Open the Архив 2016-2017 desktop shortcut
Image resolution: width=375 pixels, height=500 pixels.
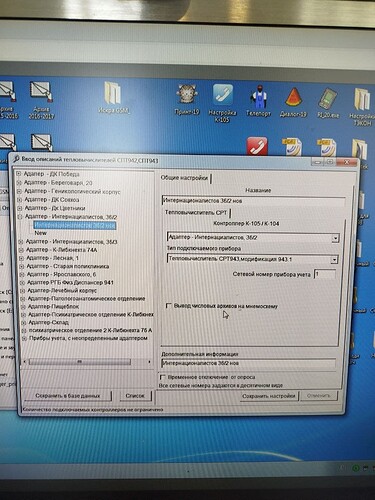(41, 101)
